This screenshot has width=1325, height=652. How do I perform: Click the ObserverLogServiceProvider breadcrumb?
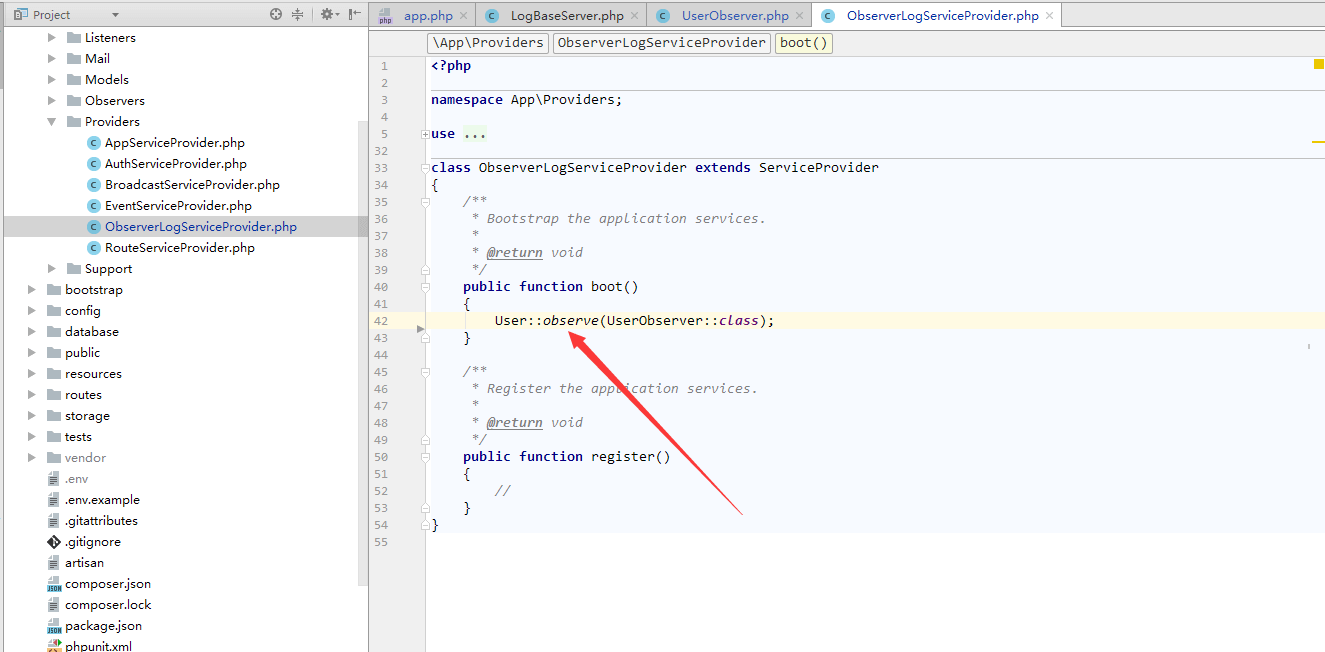pos(662,43)
